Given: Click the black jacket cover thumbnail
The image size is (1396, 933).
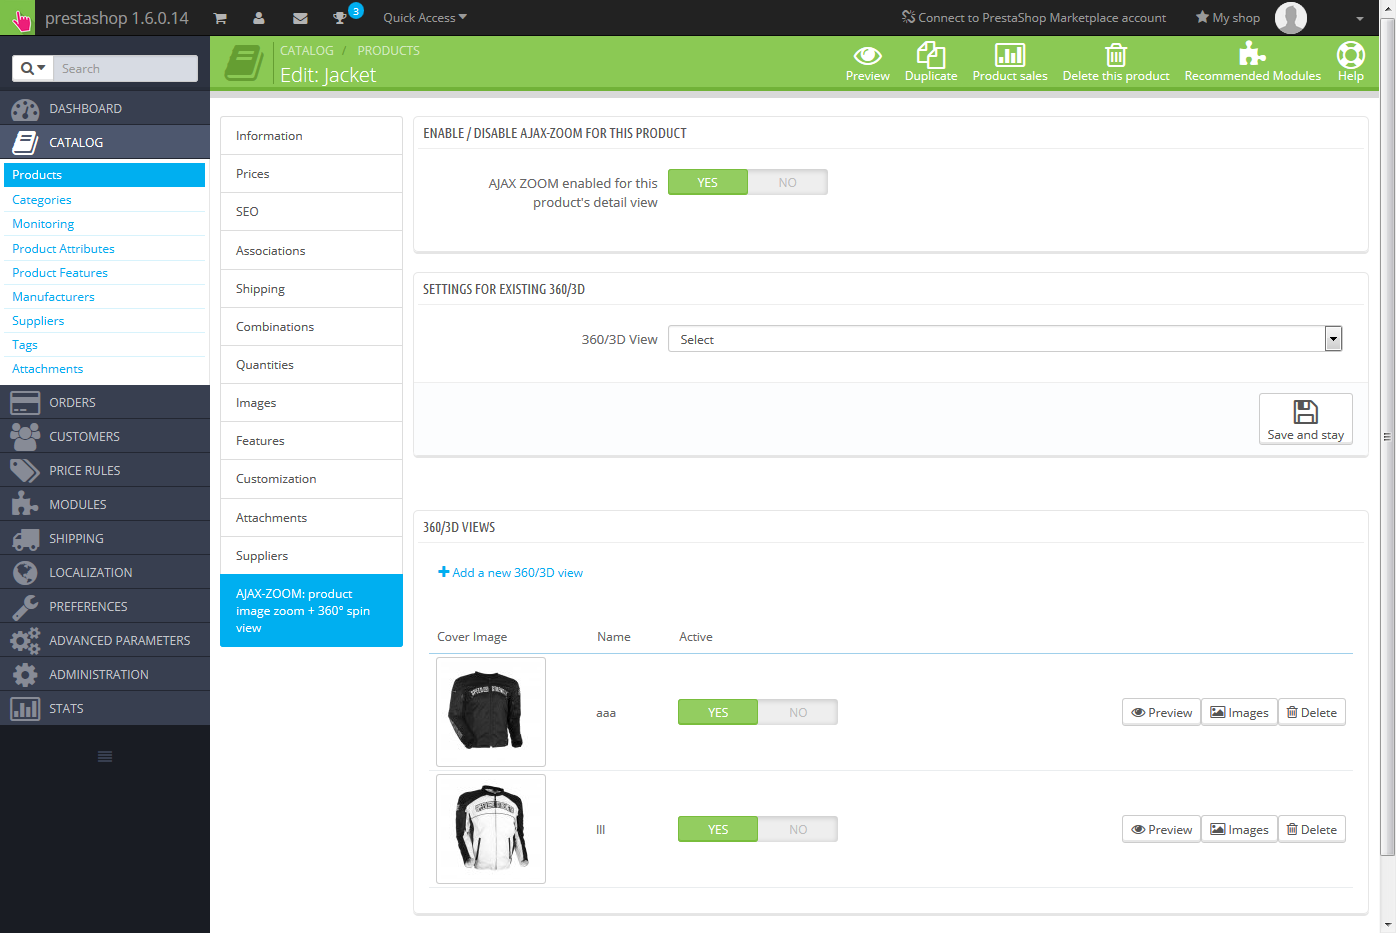Looking at the screenshot, I should pyautogui.click(x=491, y=712).
